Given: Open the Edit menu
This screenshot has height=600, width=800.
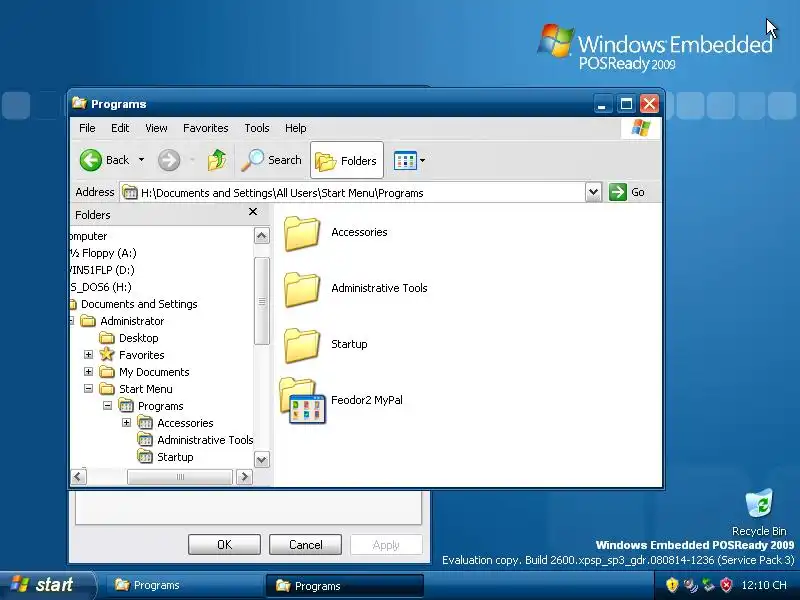Looking at the screenshot, I should (x=120, y=128).
